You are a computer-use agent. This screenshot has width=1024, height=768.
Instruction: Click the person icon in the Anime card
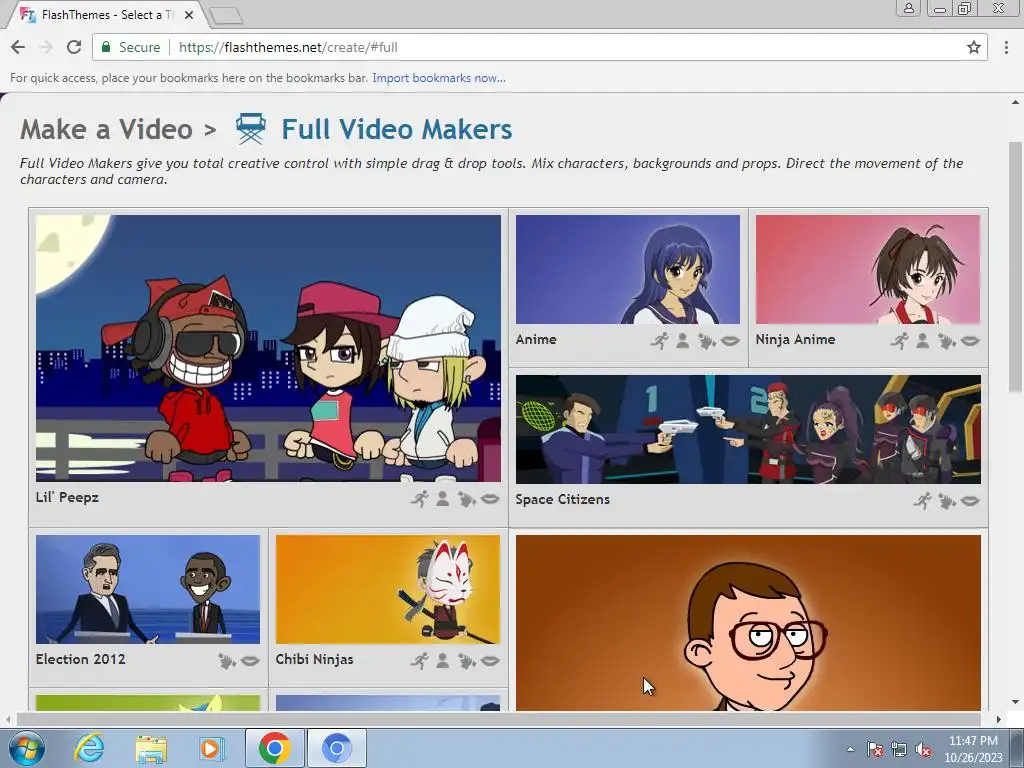coord(682,340)
